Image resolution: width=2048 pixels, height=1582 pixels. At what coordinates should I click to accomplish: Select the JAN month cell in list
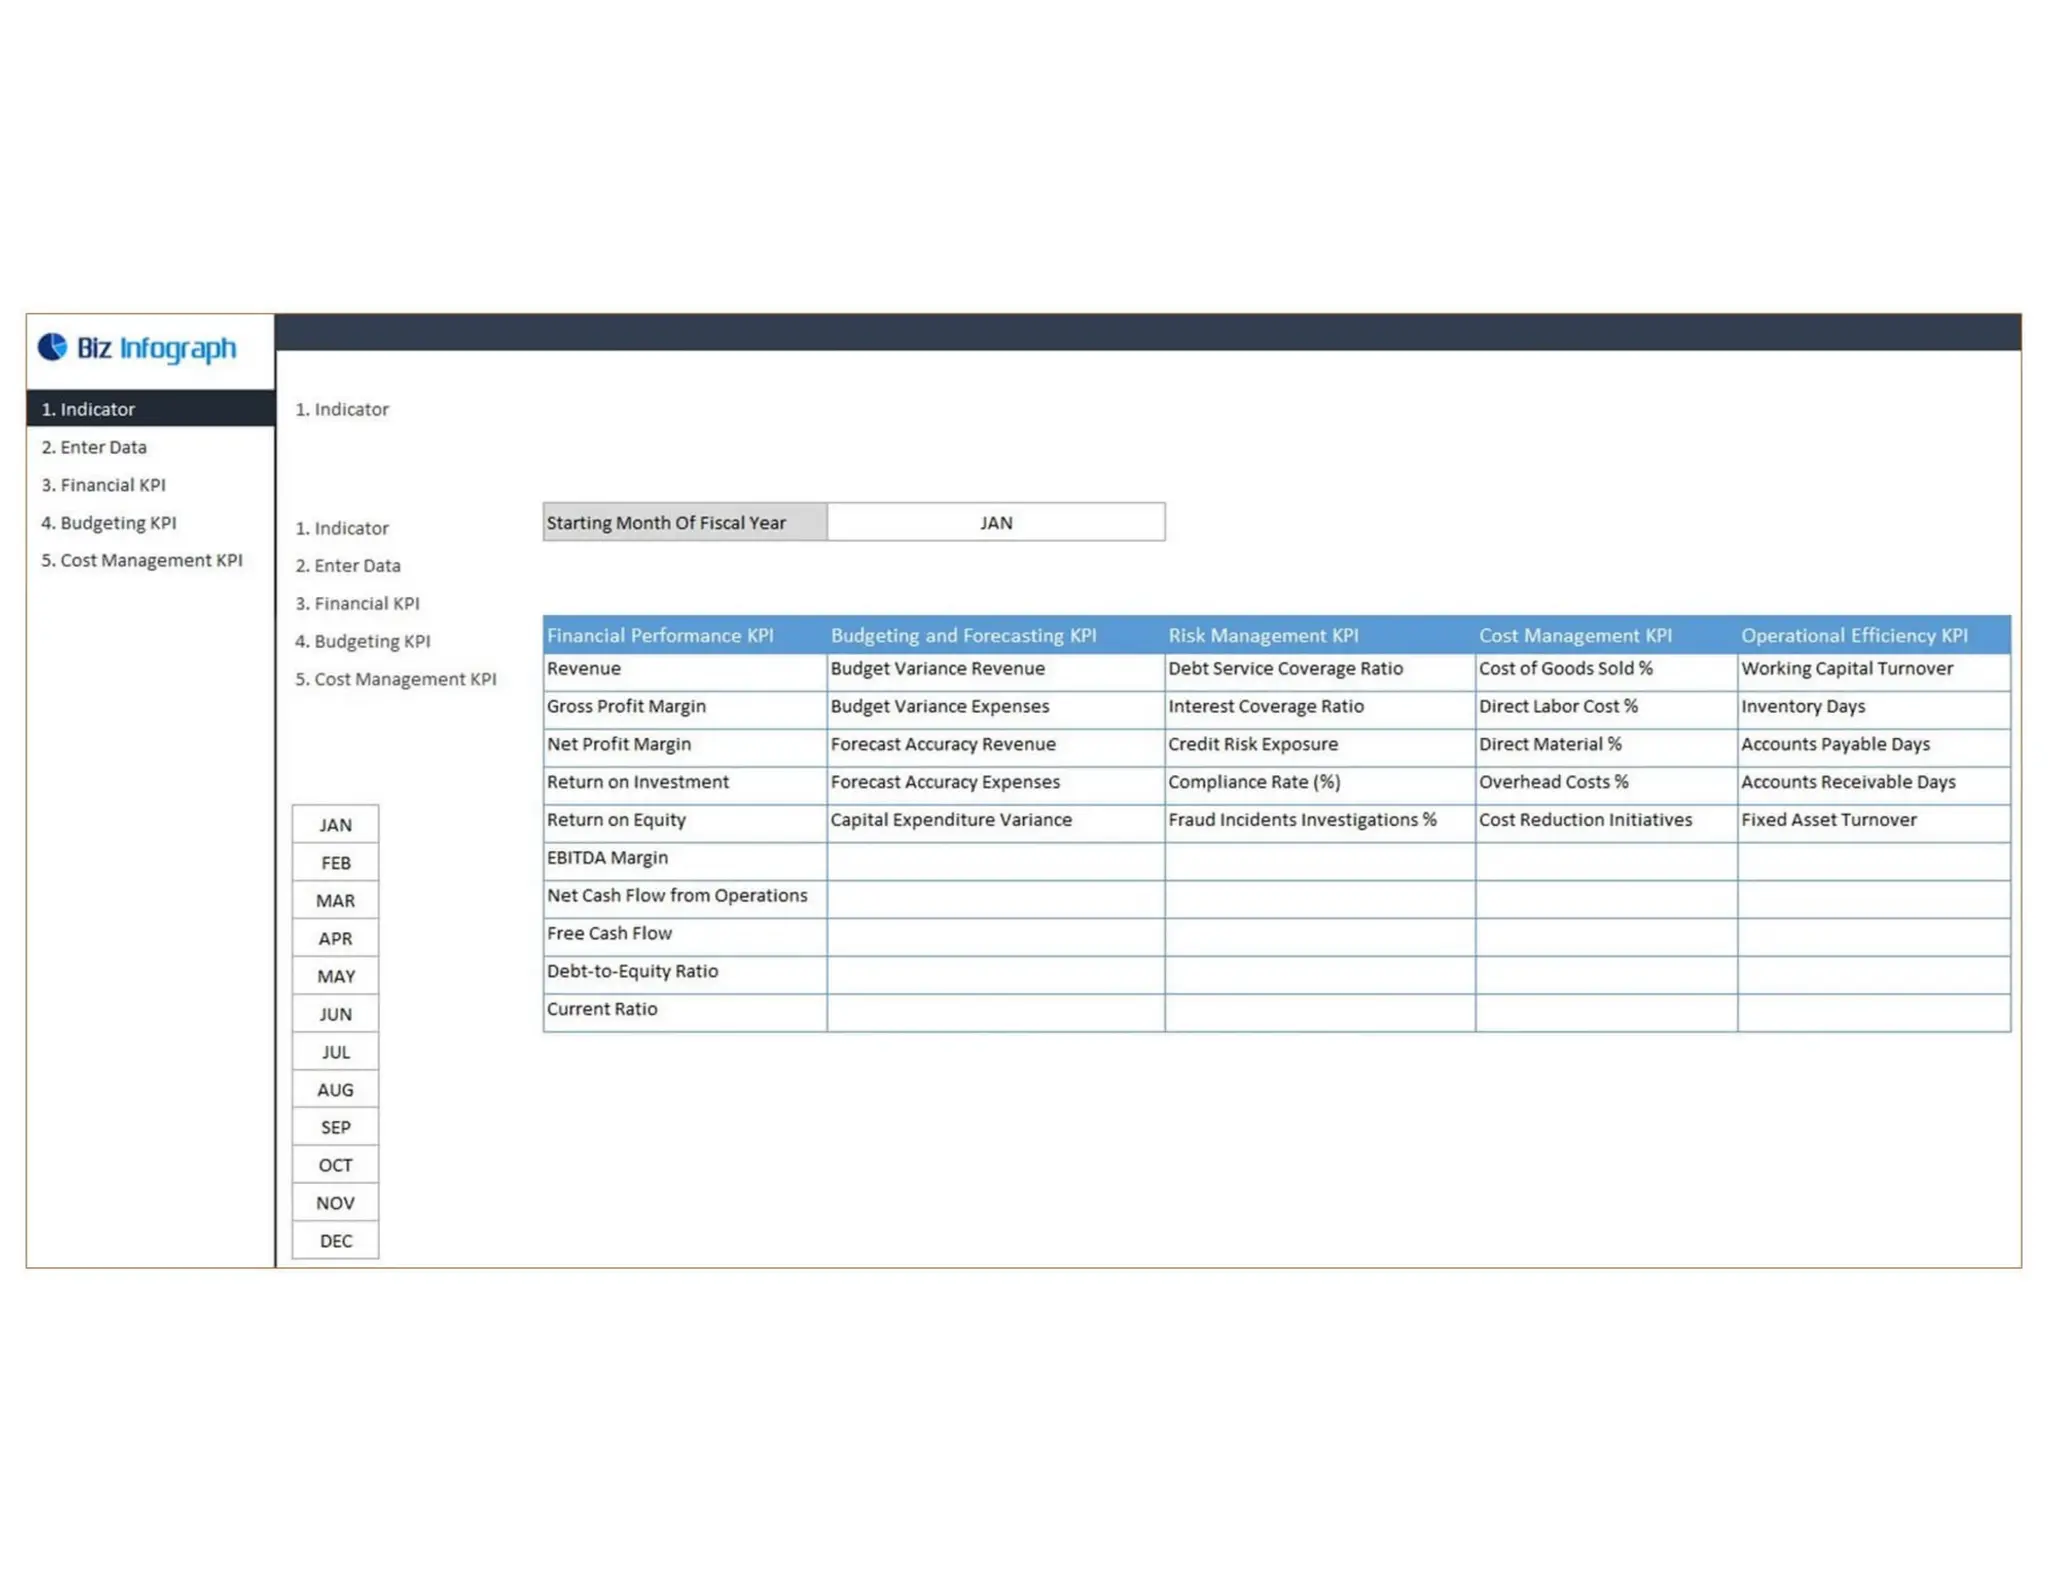coord(335,825)
